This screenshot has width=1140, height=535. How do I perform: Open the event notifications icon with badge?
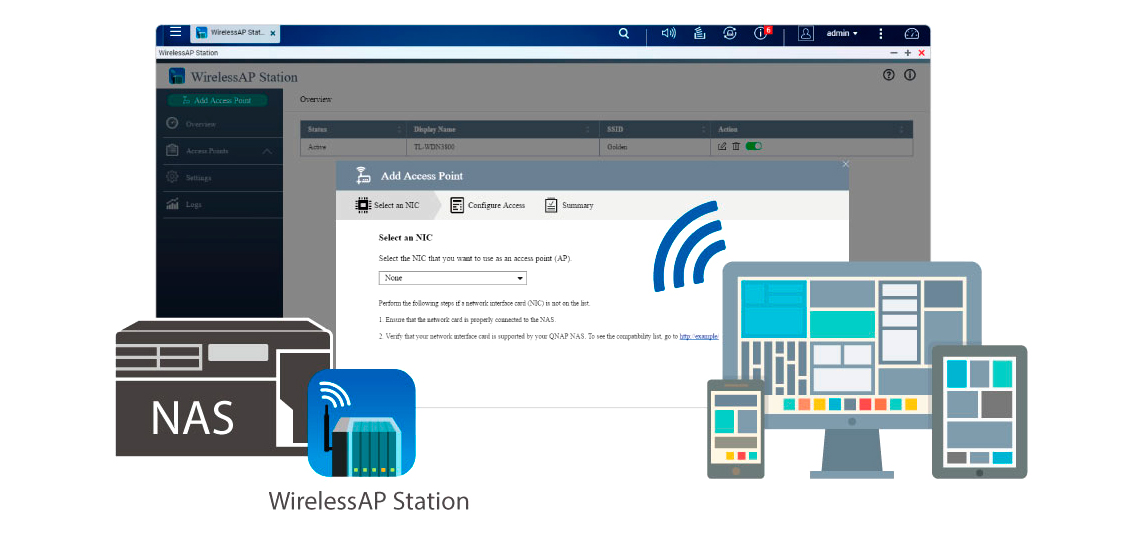tap(762, 33)
